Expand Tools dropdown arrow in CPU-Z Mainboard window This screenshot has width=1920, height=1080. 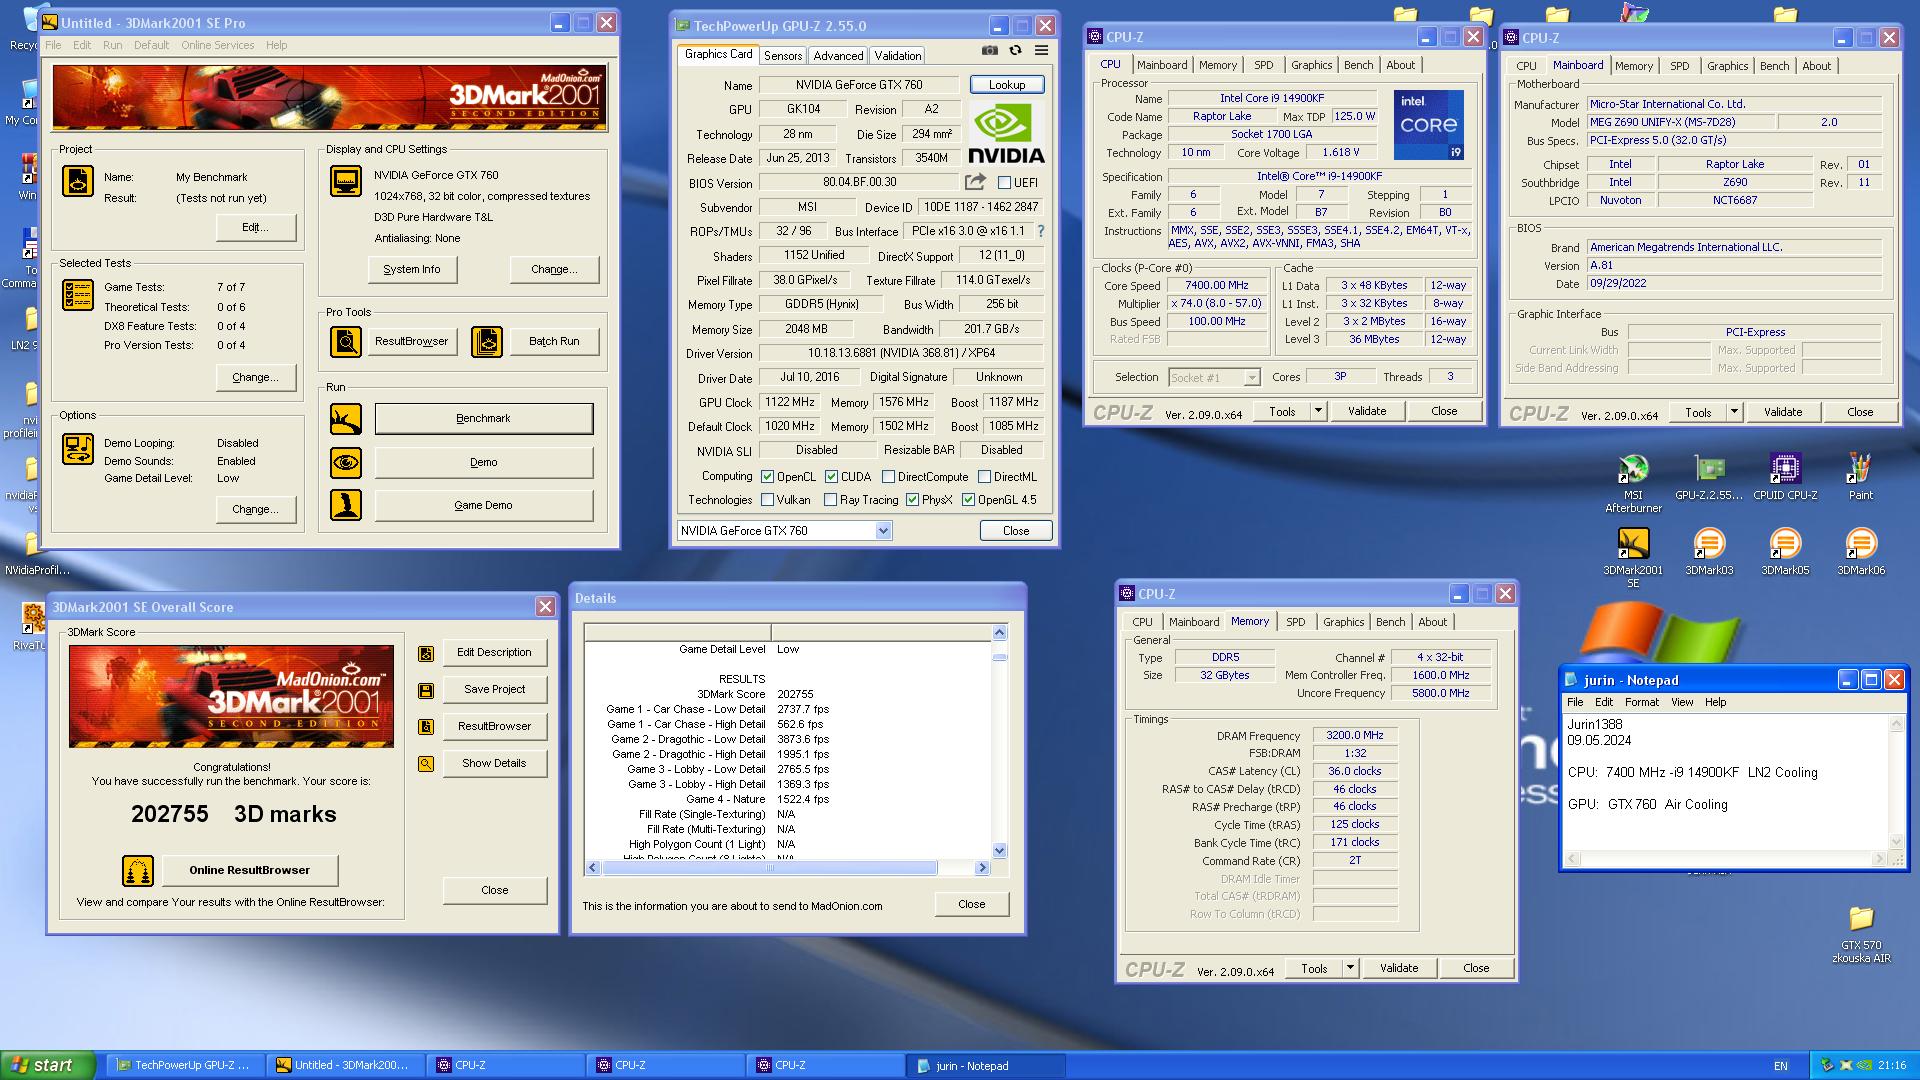[x=1734, y=412]
